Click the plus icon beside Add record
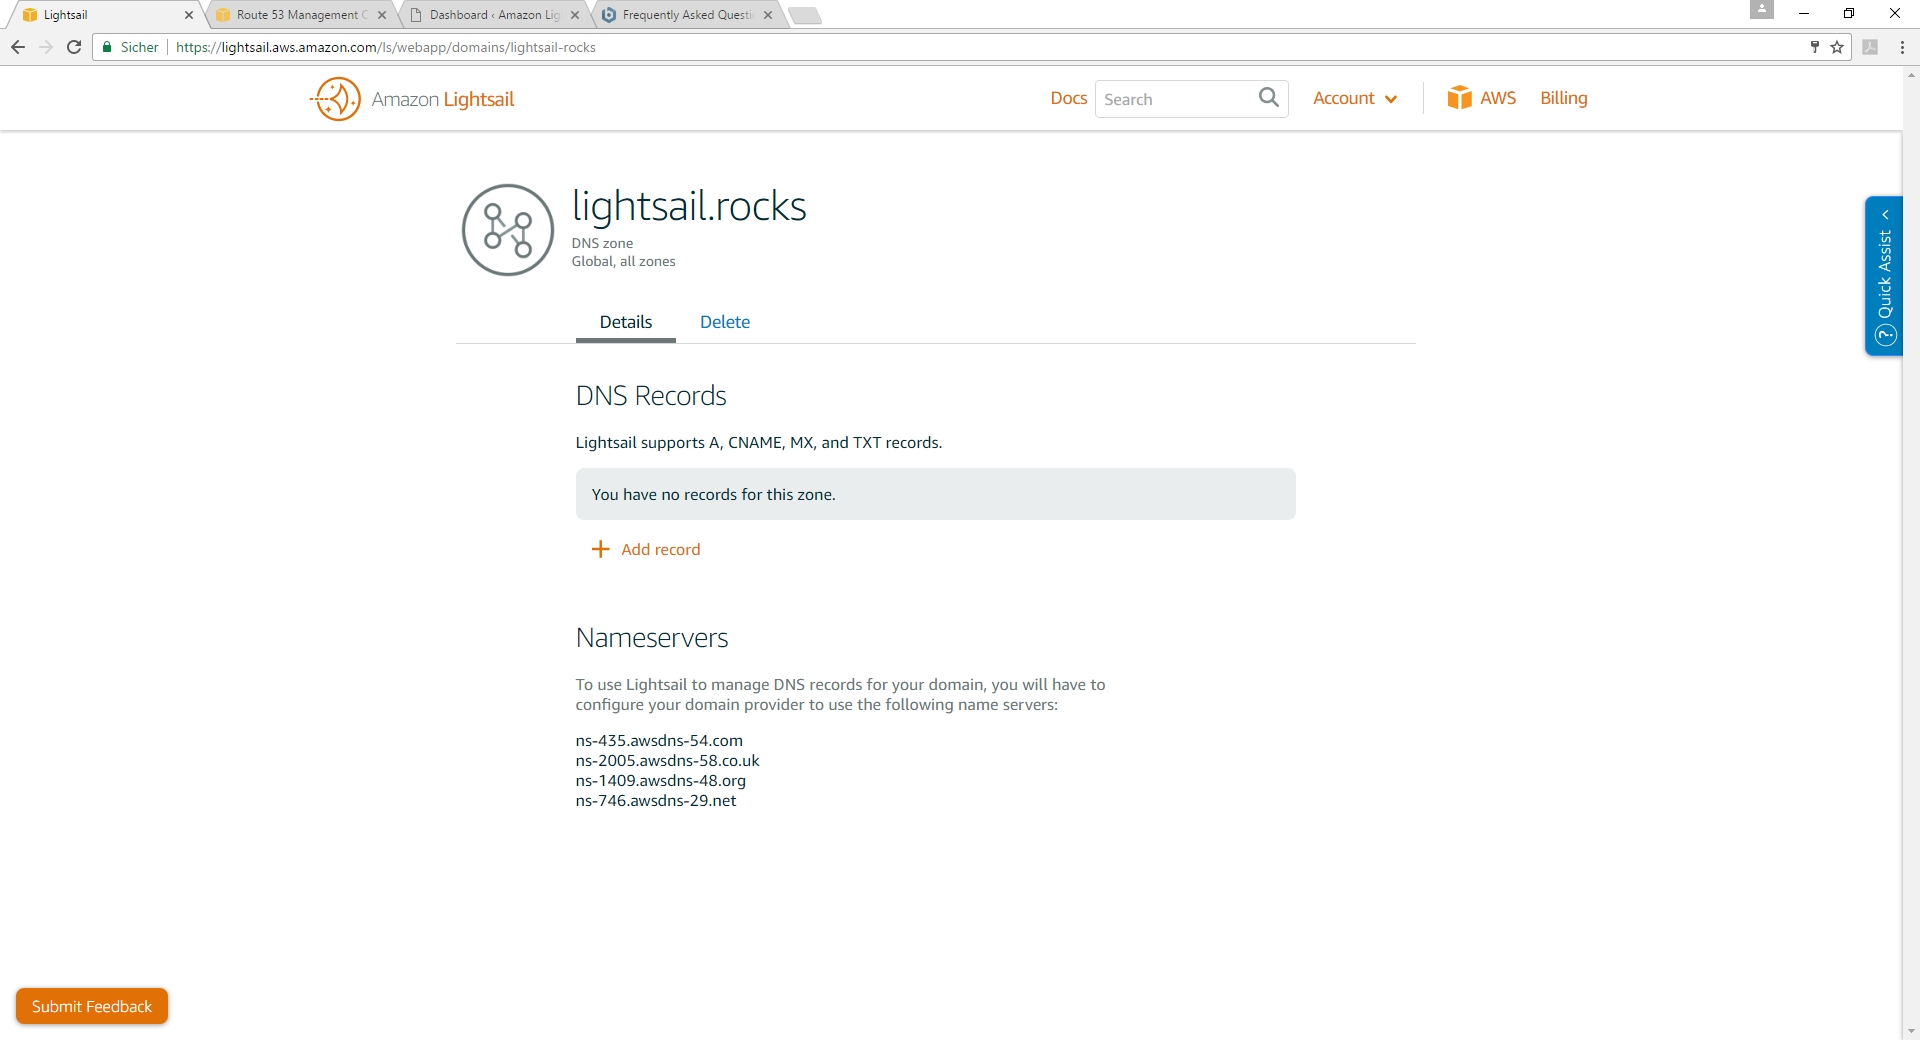The height and width of the screenshot is (1040, 1920). 599,549
